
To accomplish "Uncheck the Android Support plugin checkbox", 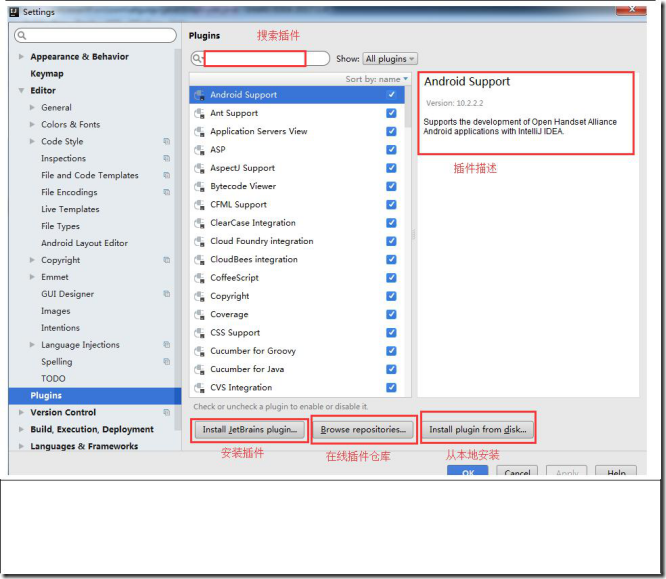I will pos(391,95).
